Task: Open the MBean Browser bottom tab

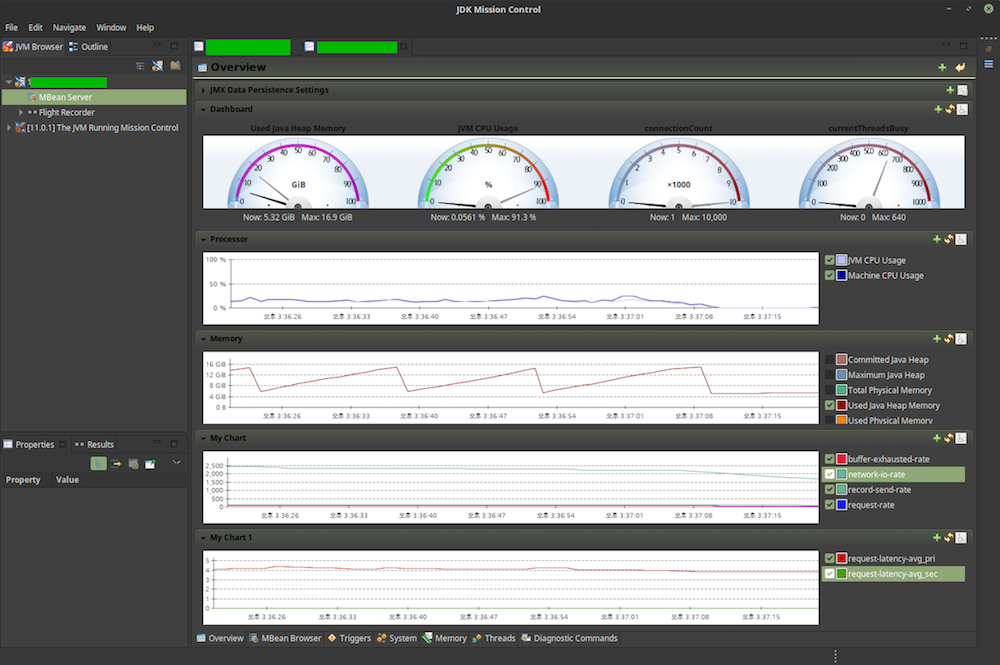Action: coord(285,638)
